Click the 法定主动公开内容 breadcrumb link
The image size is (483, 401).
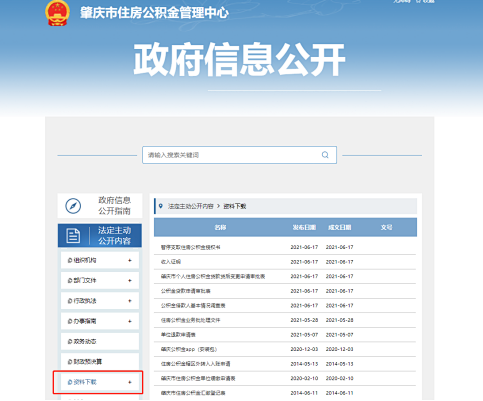(190, 206)
